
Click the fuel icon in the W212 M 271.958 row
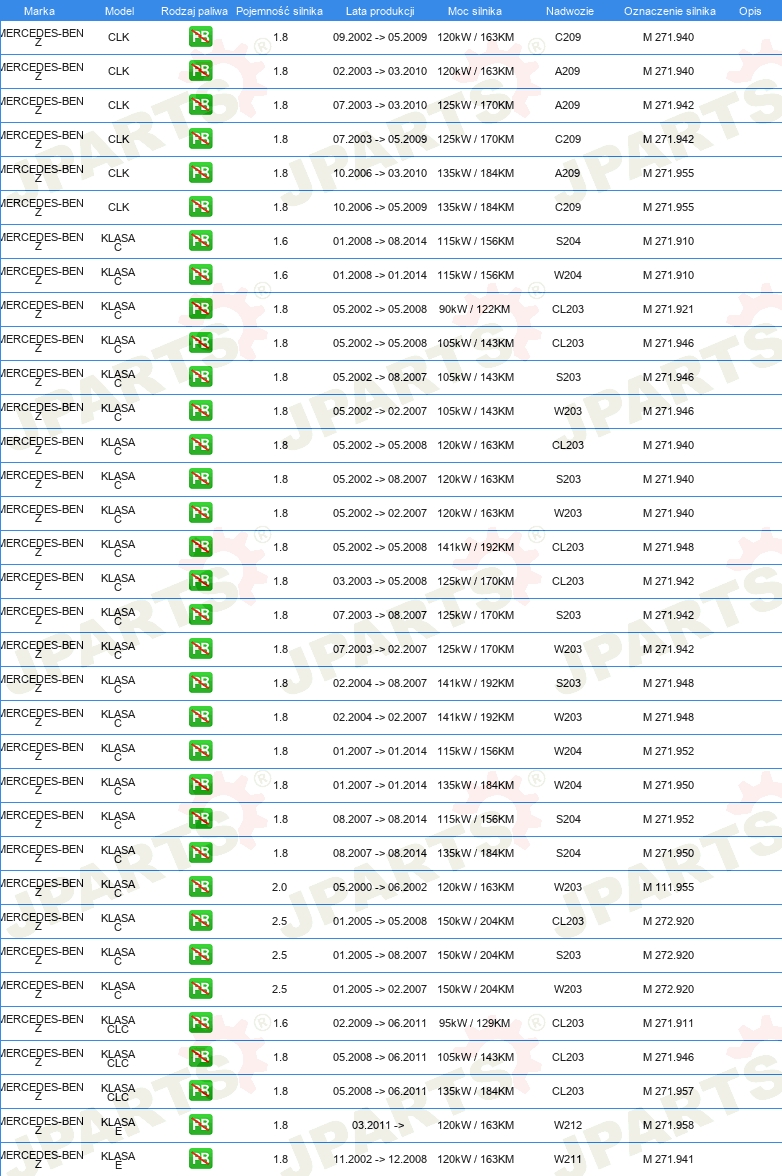tap(200, 1124)
